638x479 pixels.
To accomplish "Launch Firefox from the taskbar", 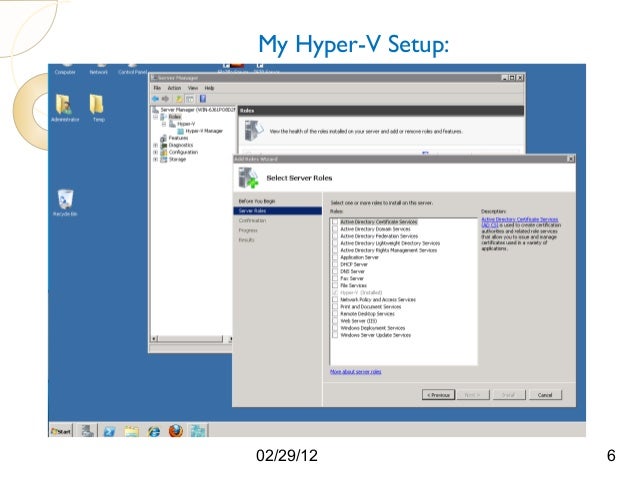I will pos(175,431).
